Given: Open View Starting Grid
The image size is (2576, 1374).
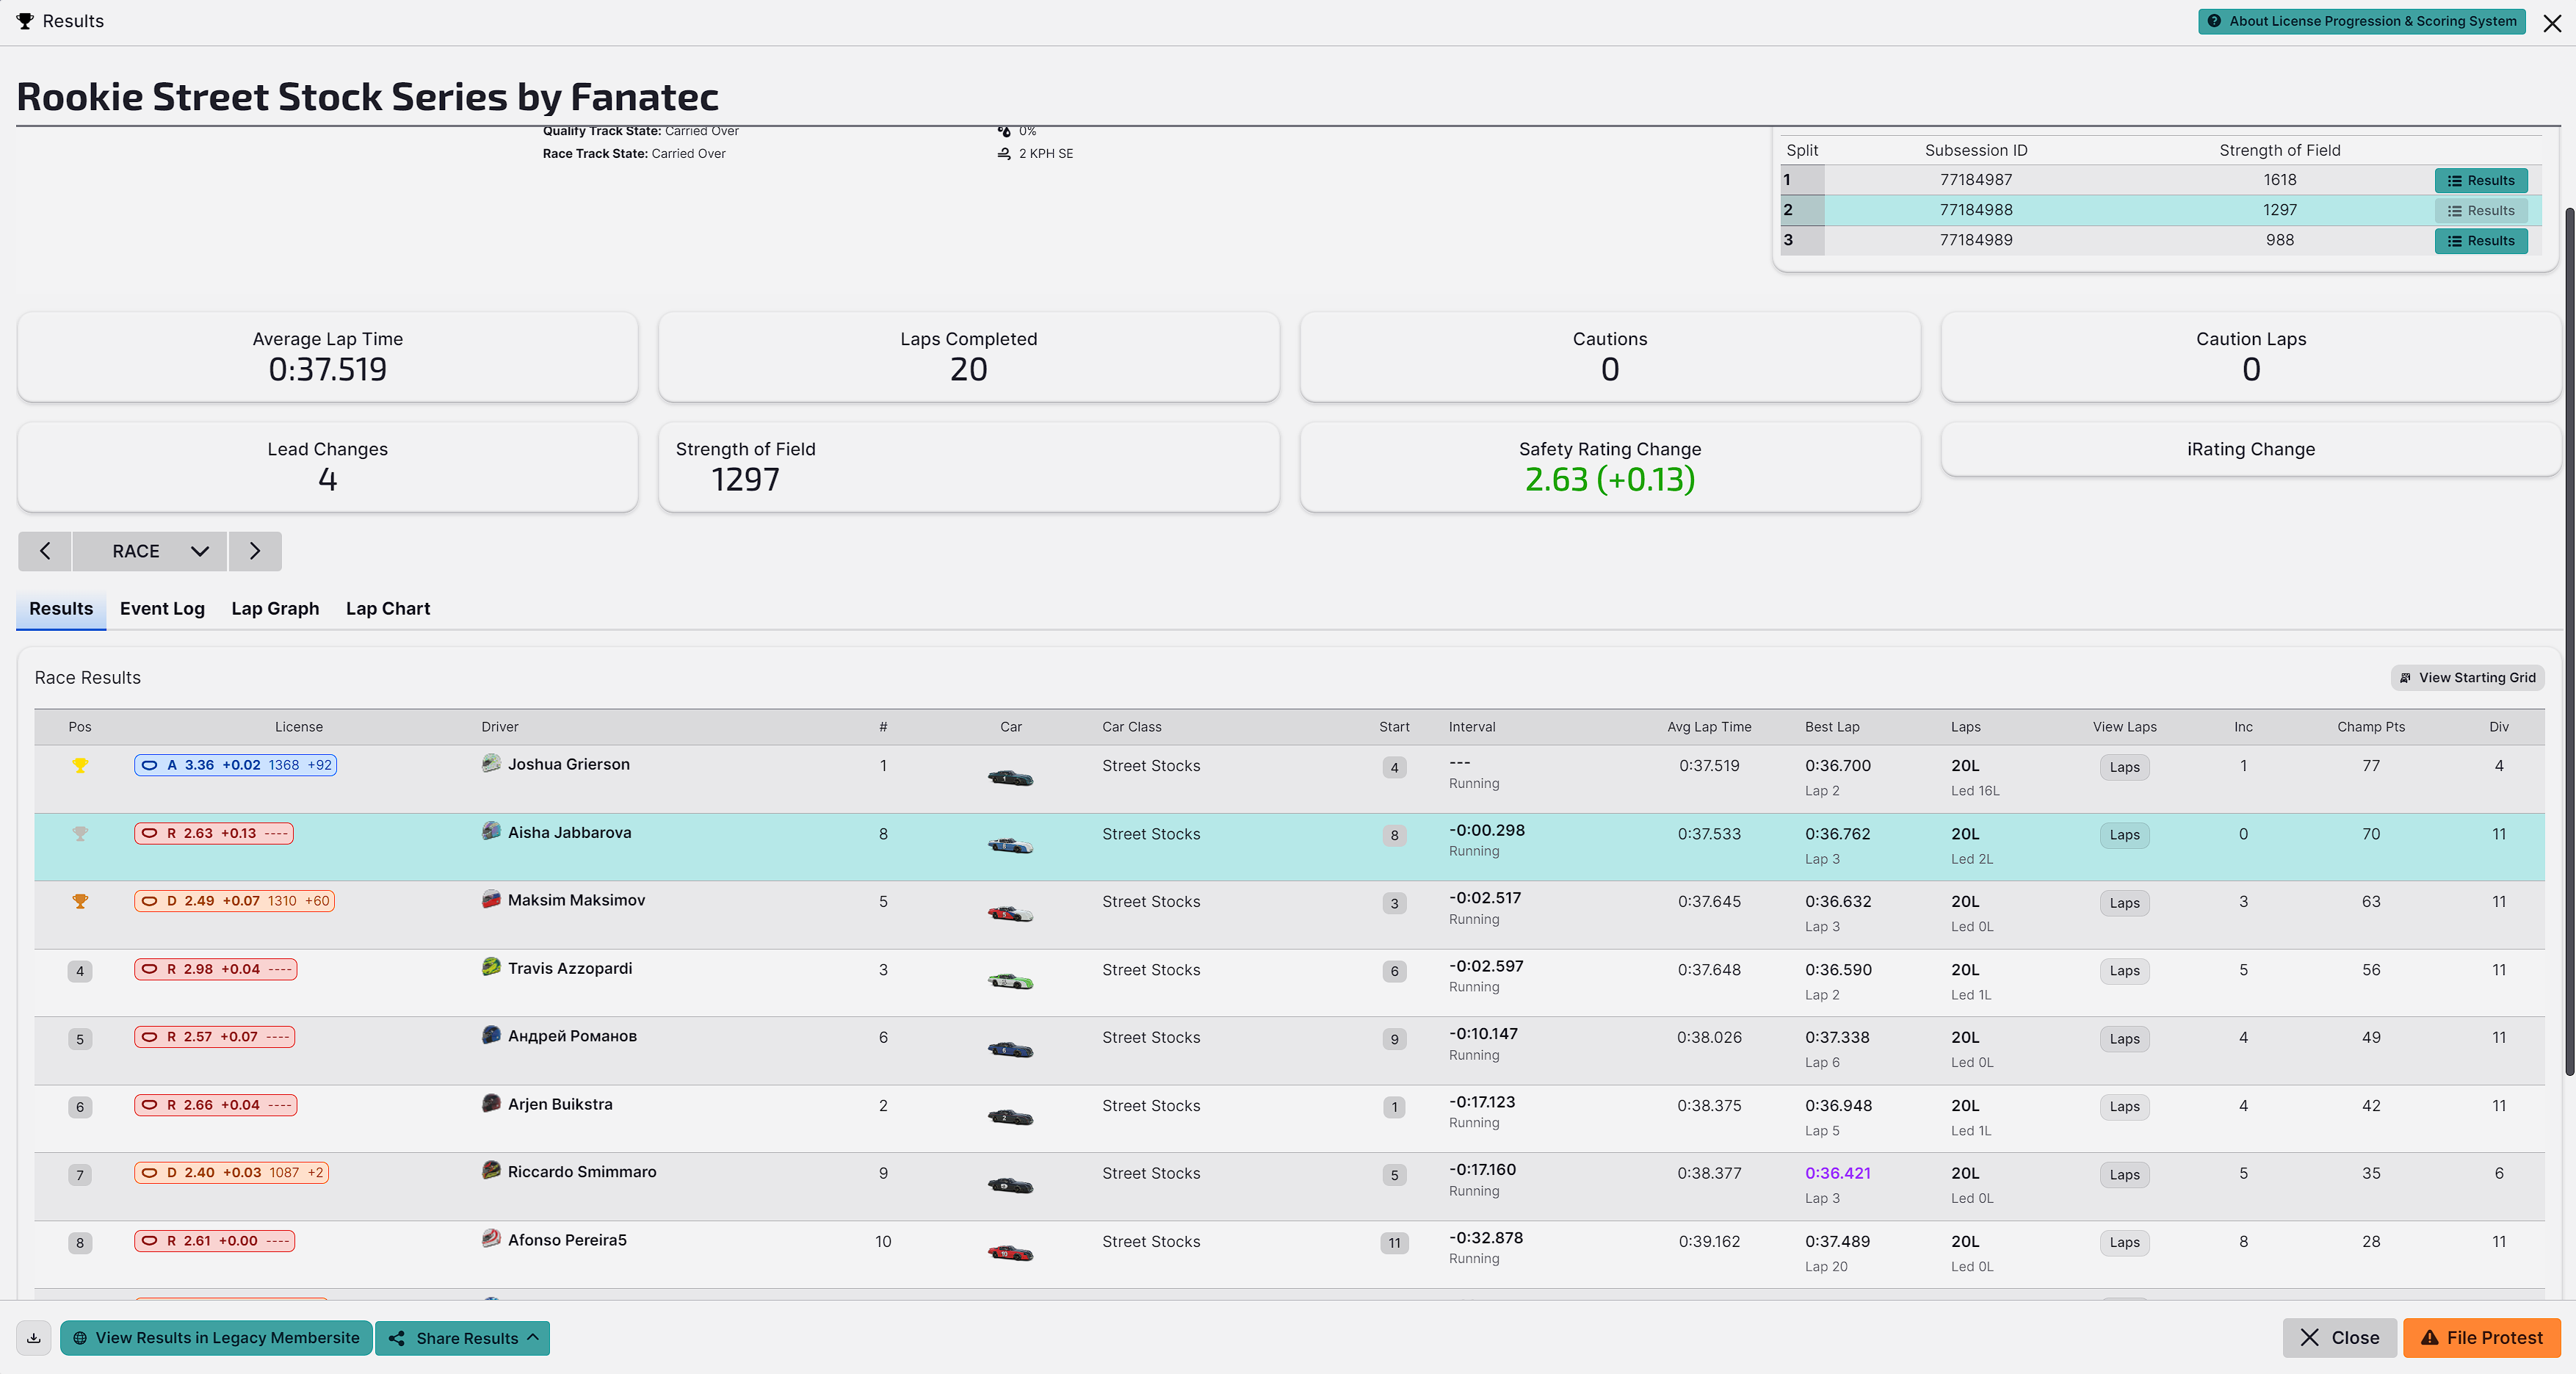Looking at the screenshot, I should click(2467, 677).
